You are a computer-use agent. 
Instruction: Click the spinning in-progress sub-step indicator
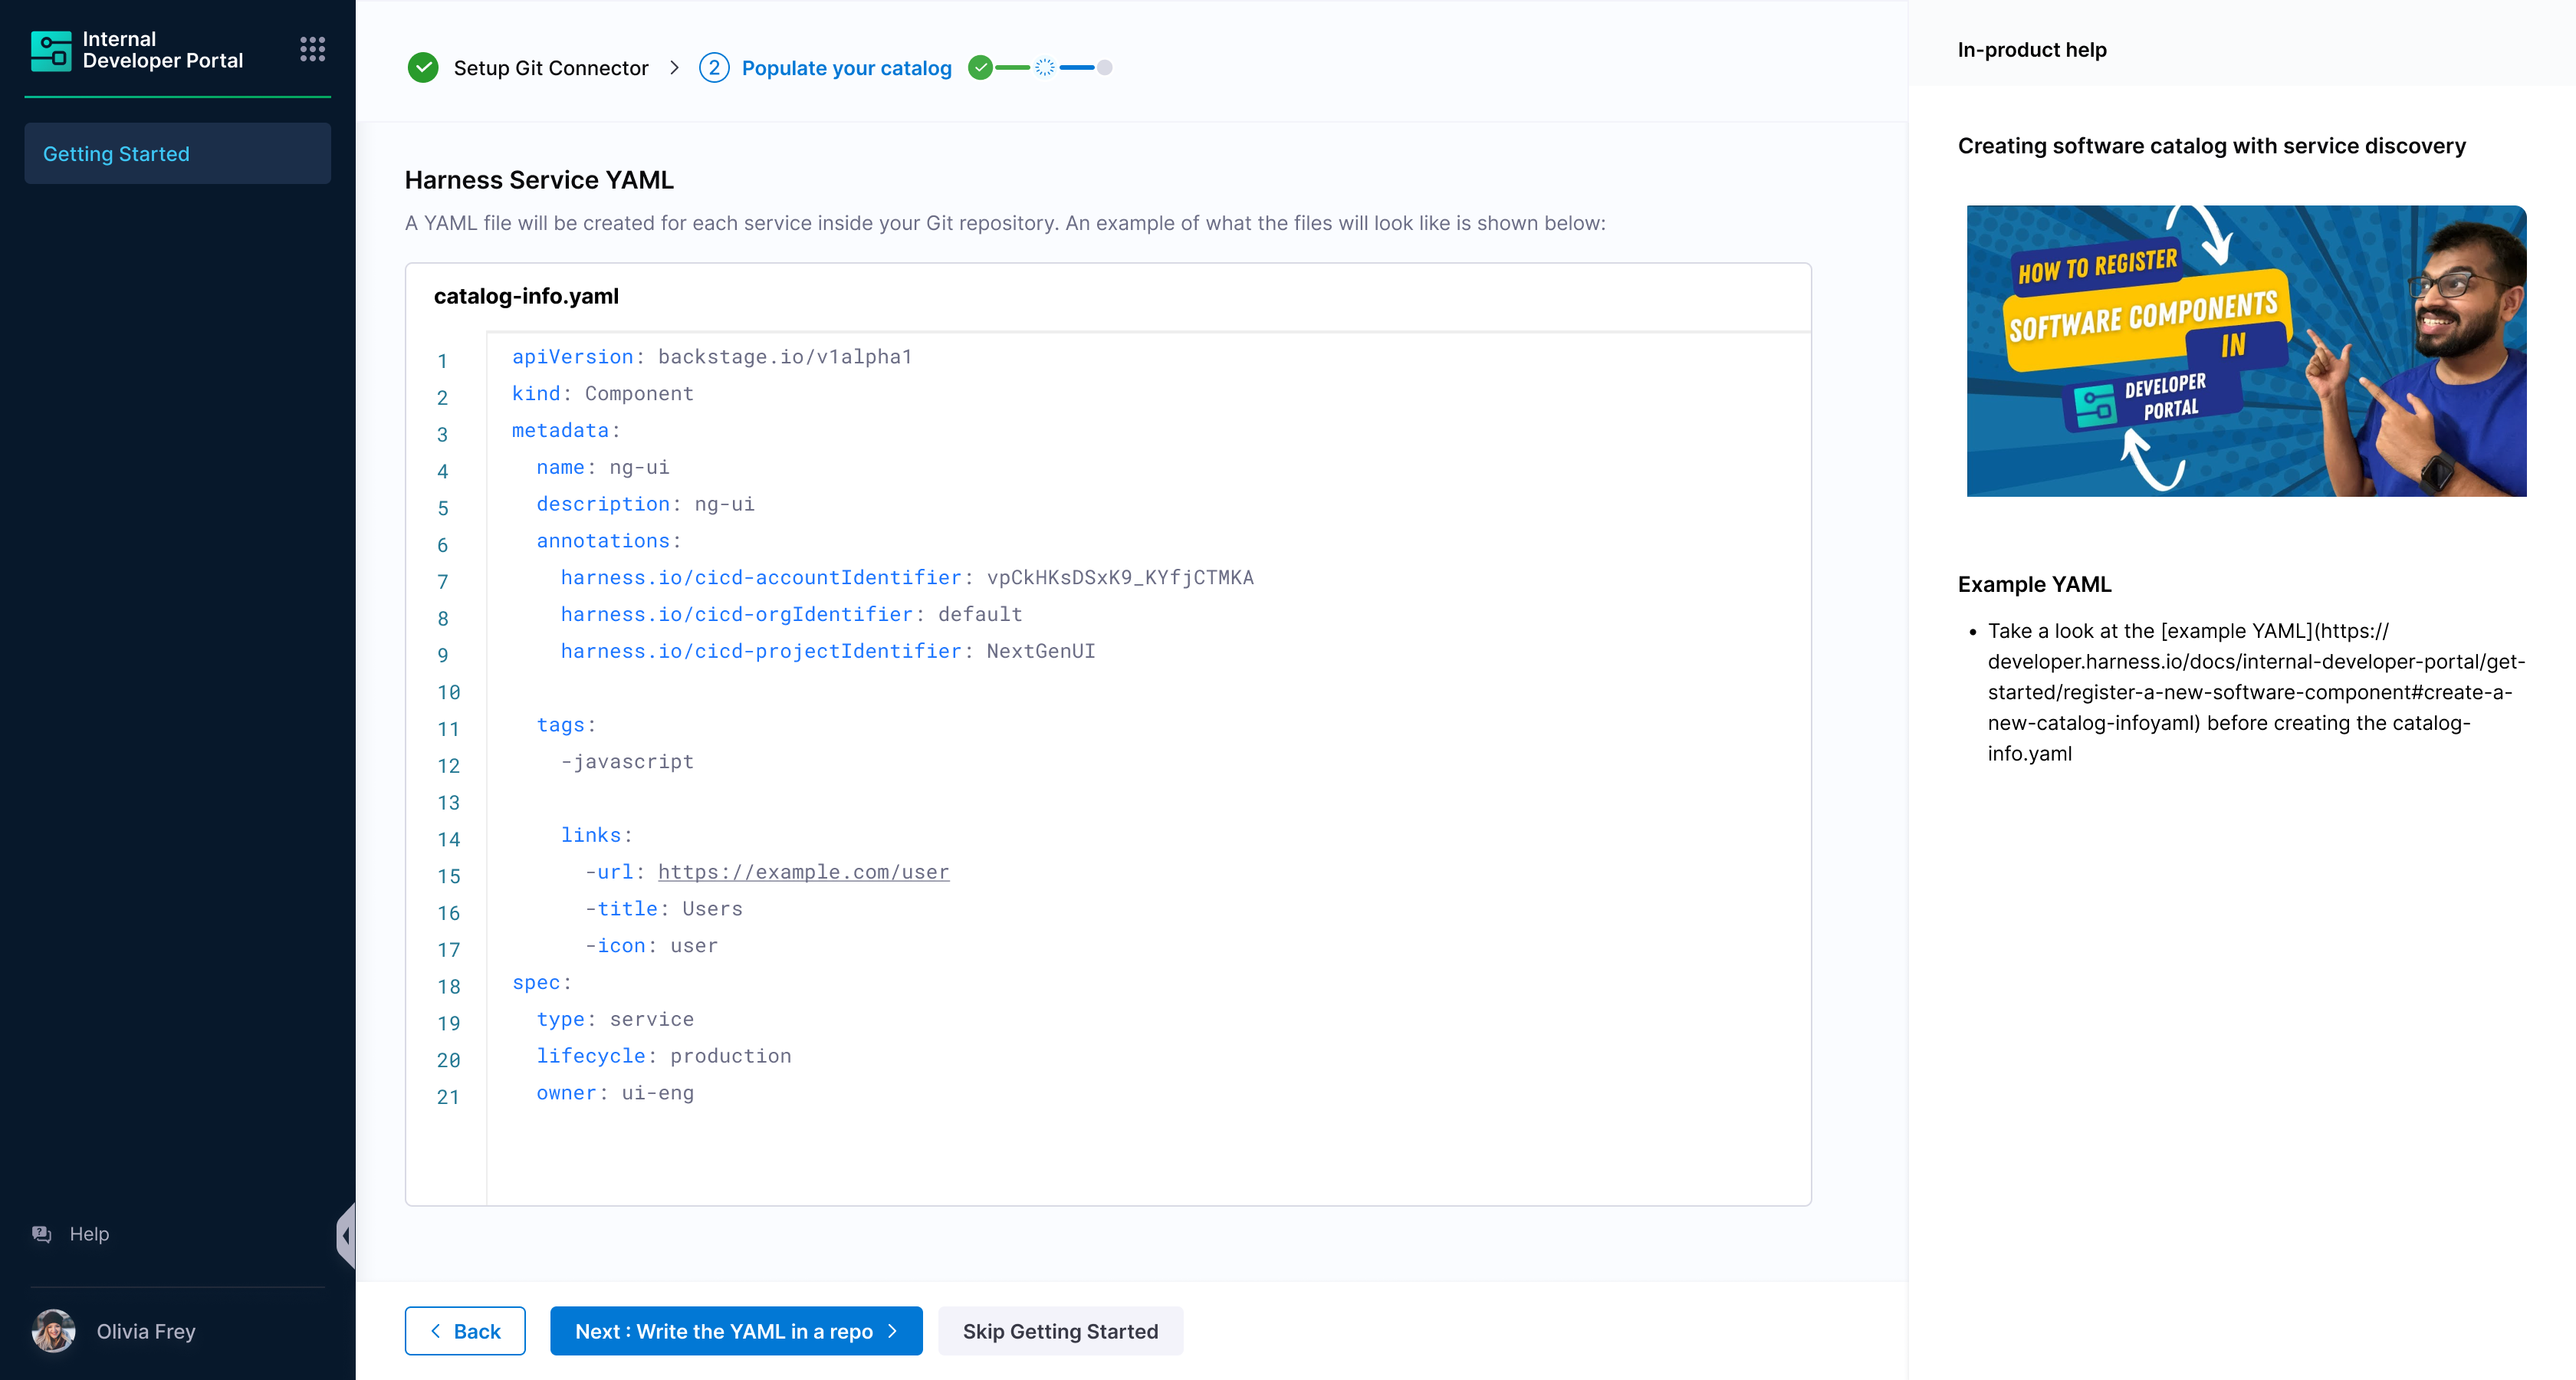[1044, 68]
